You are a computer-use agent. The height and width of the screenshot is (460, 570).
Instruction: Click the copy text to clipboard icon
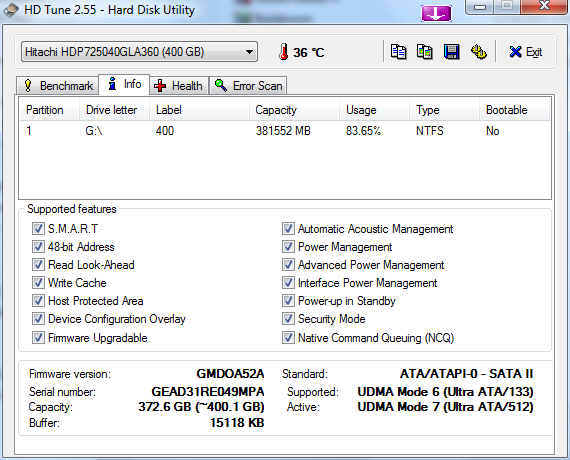coord(398,52)
